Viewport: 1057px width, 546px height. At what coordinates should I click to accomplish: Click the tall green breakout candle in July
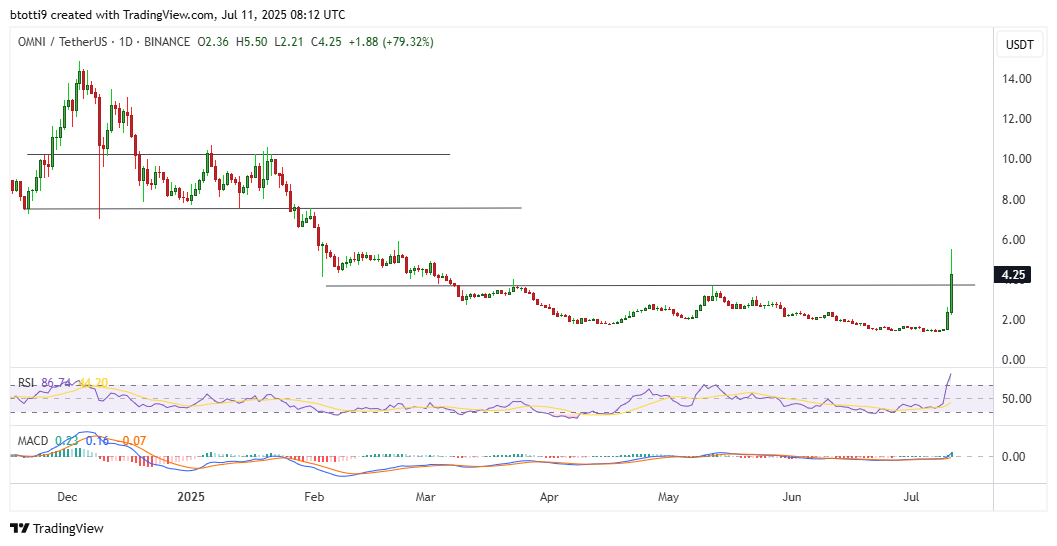click(952, 292)
